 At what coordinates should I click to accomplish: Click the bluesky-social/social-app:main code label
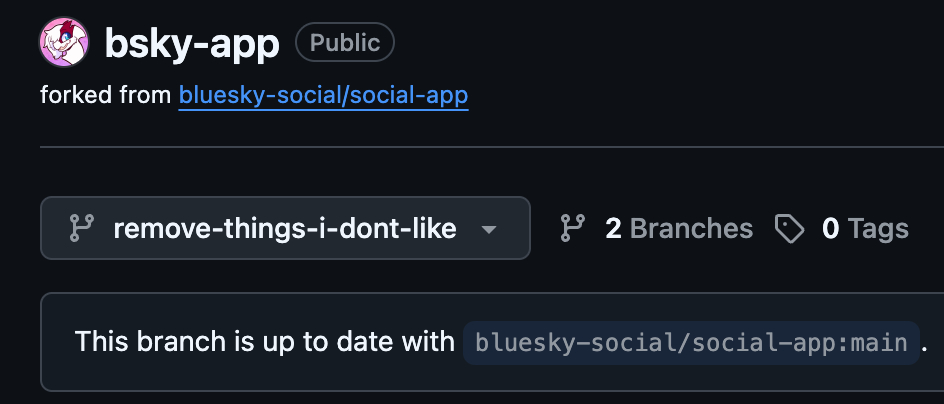[x=691, y=343]
